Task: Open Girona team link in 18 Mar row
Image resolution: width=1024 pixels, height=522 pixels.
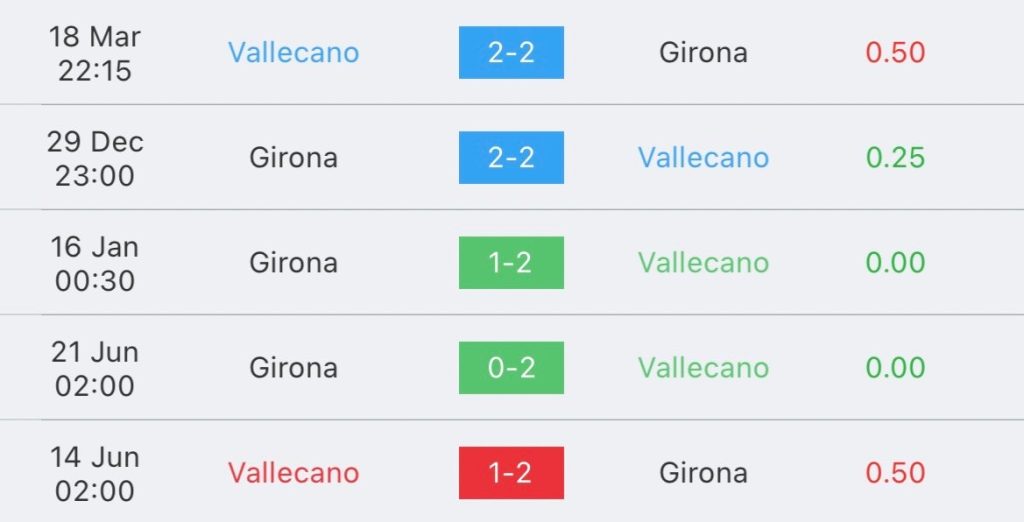Action: tap(703, 52)
